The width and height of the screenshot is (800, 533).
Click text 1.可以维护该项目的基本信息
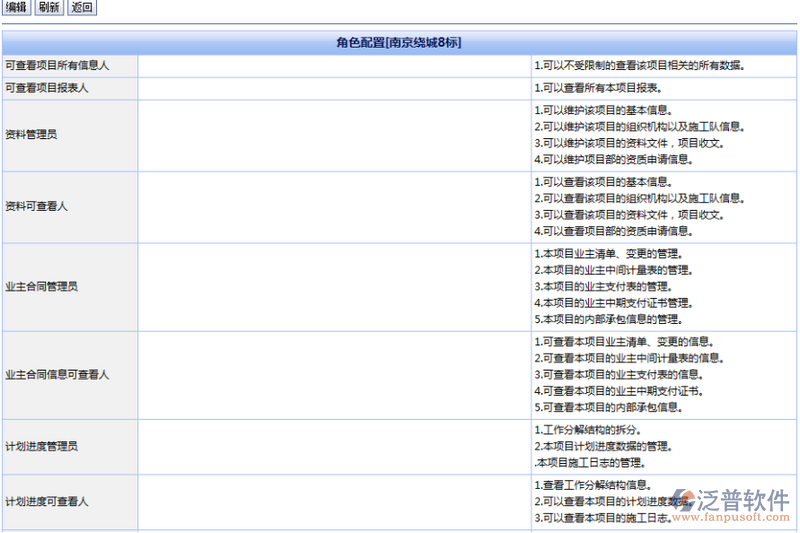(604, 111)
